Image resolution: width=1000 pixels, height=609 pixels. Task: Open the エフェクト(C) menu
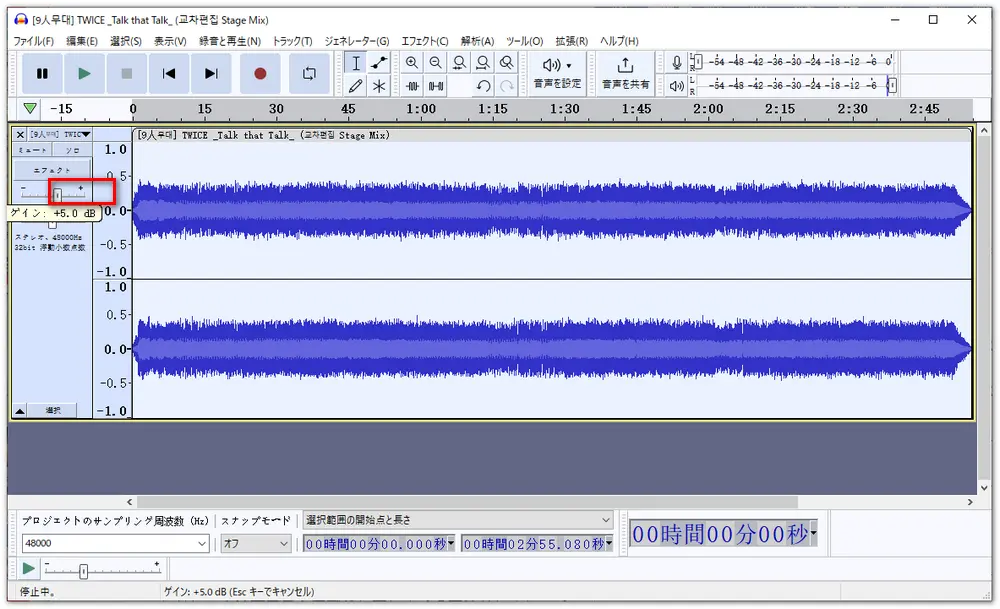pos(424,41)
